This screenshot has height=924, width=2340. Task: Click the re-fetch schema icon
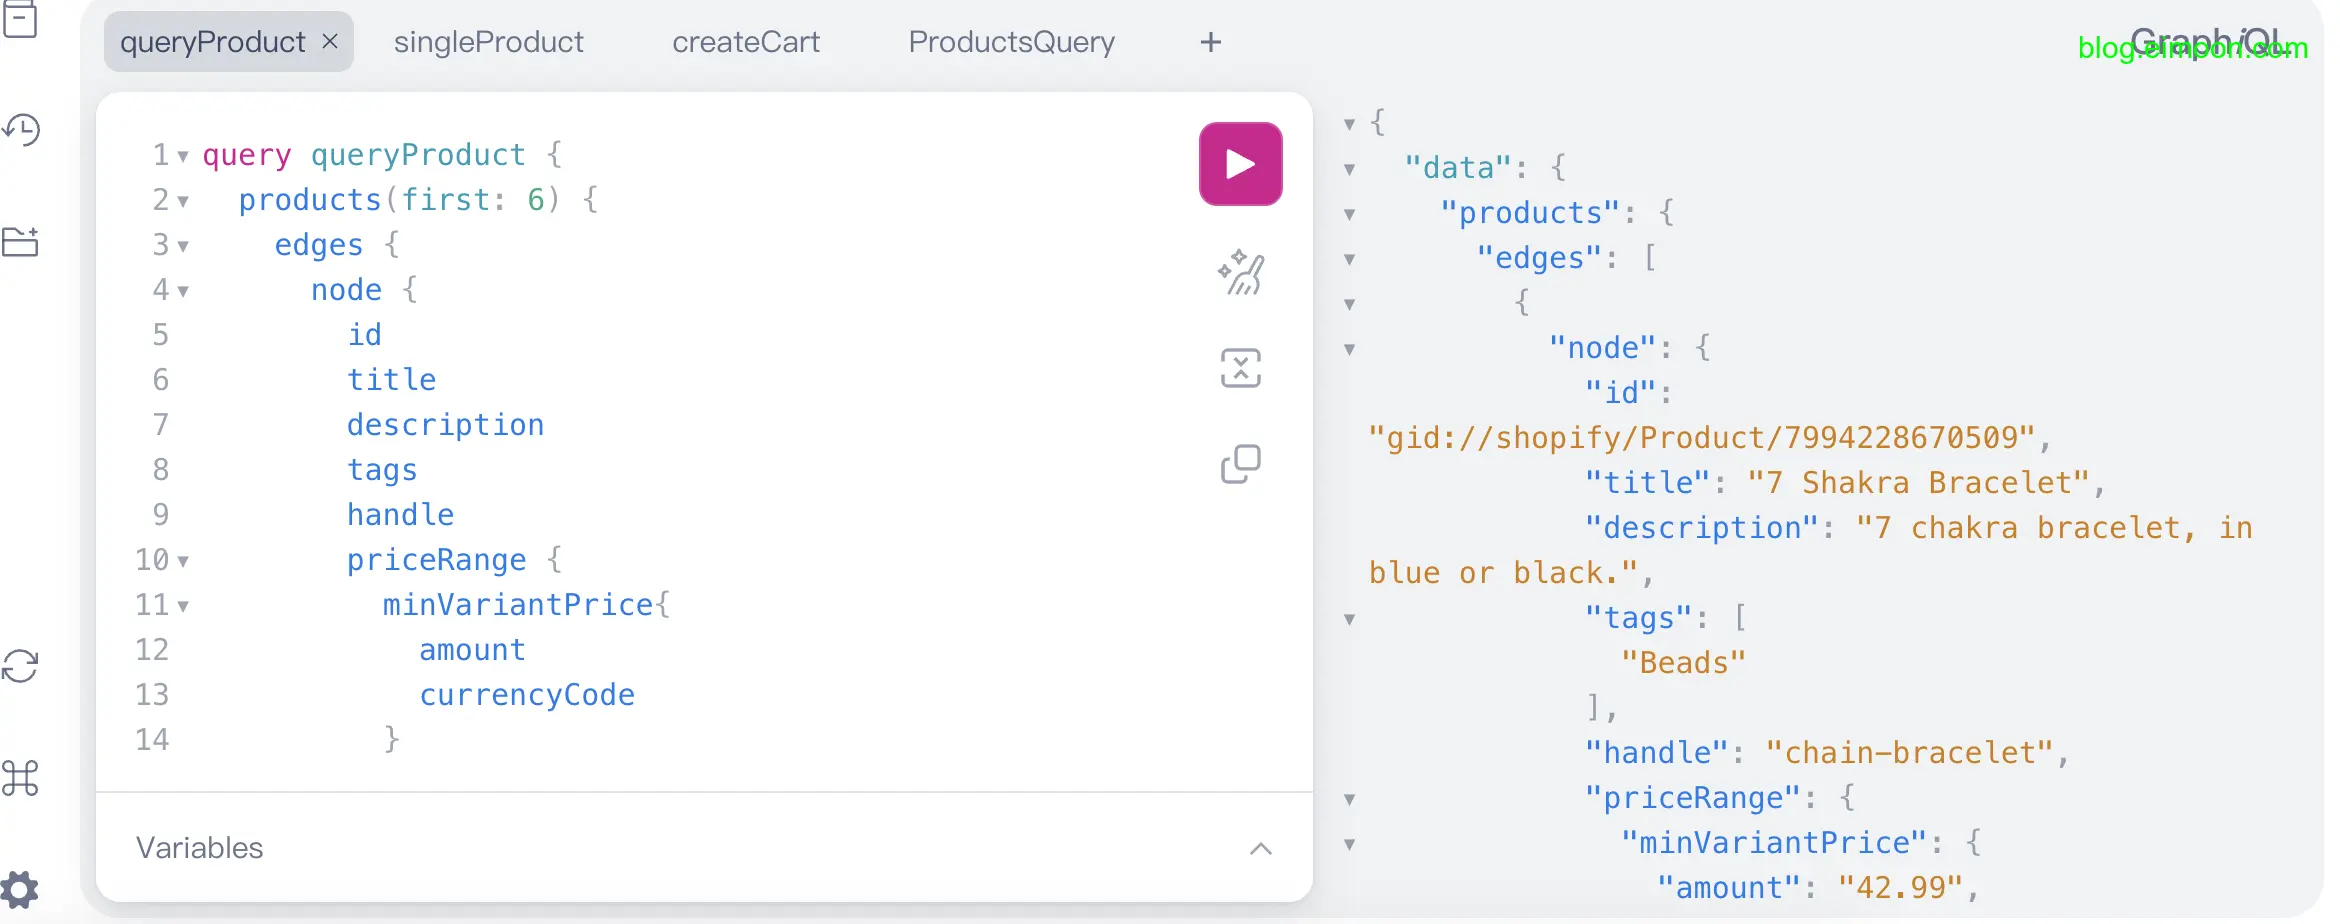point(21,666)
